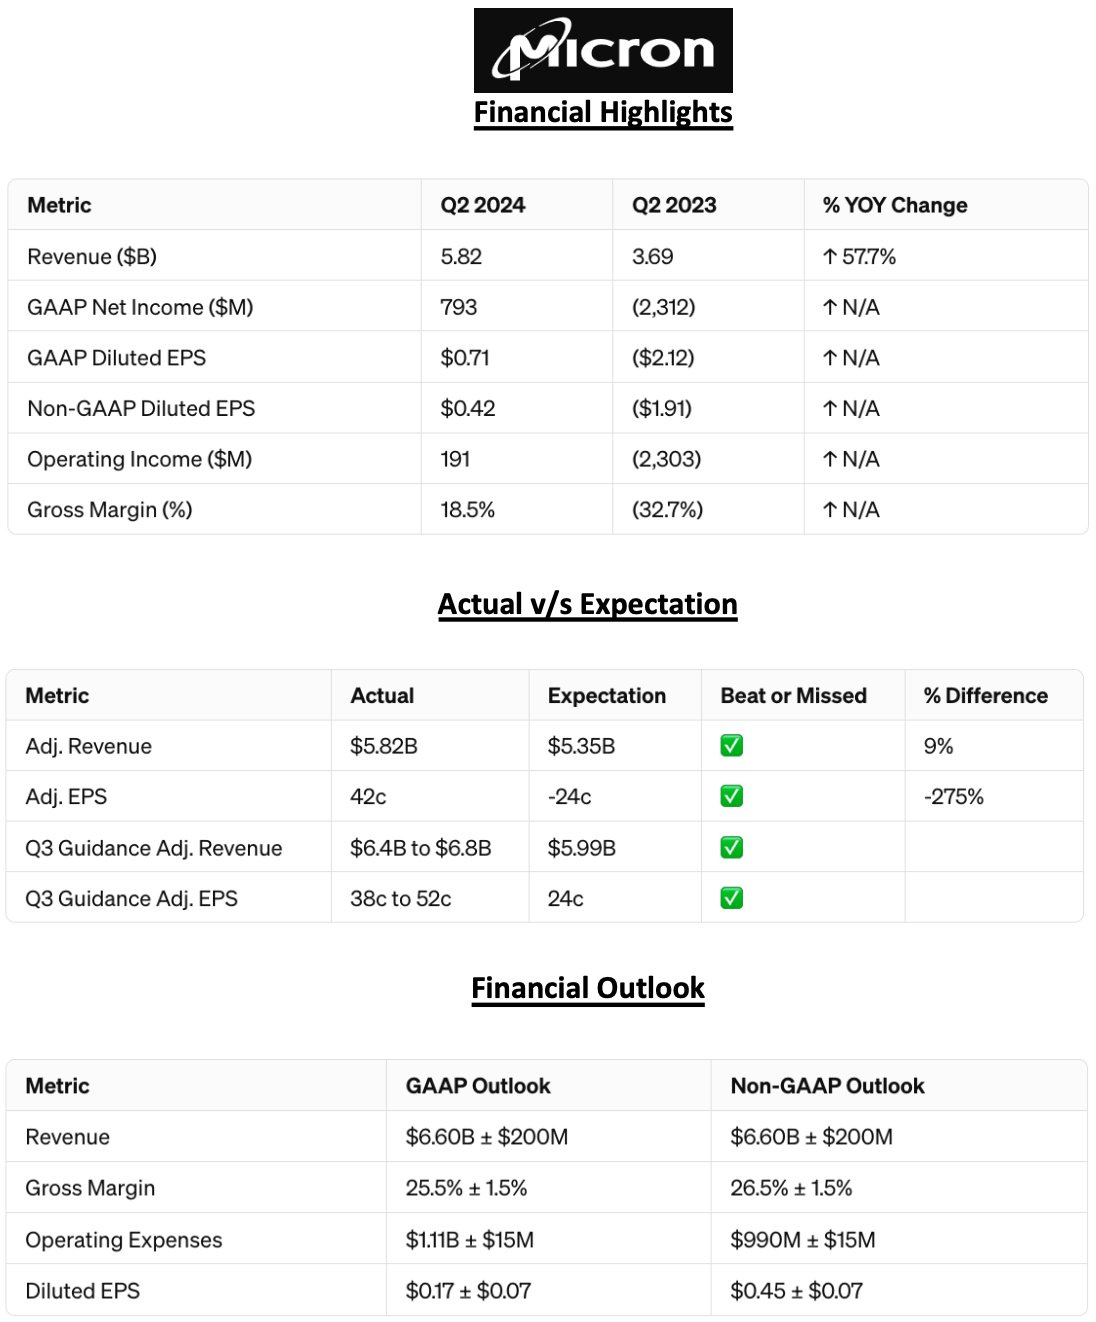
Task: Click the up arrow in Gross Margin (%) row
Action: tap(830, 510)
